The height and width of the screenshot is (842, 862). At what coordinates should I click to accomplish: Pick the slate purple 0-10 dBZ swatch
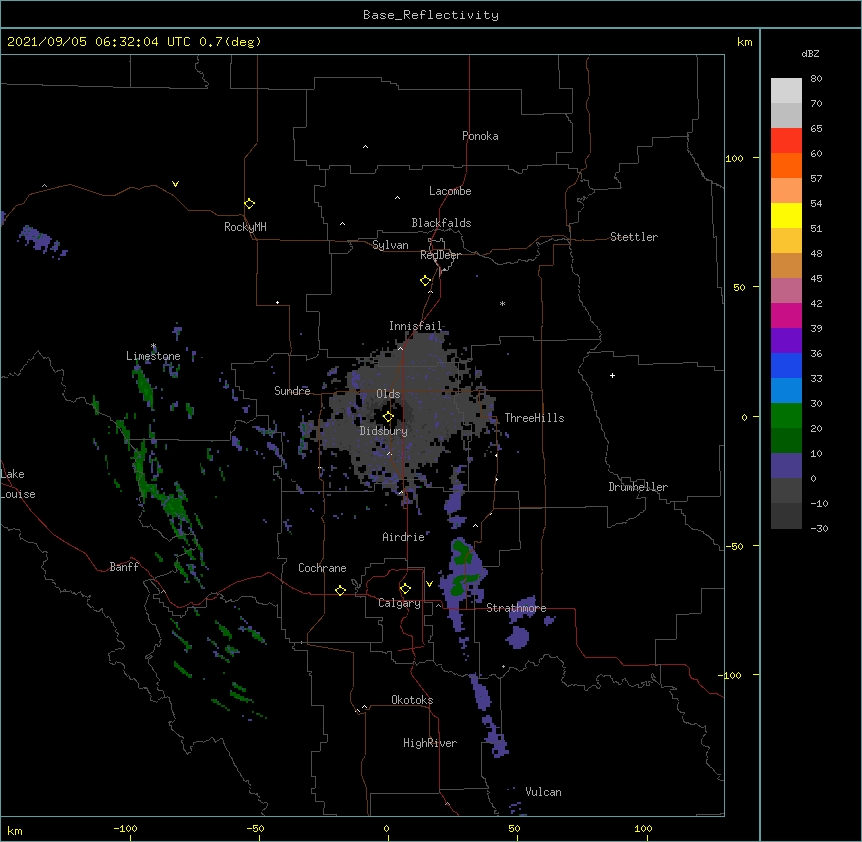pyautogui.click(x=786, y=466)
